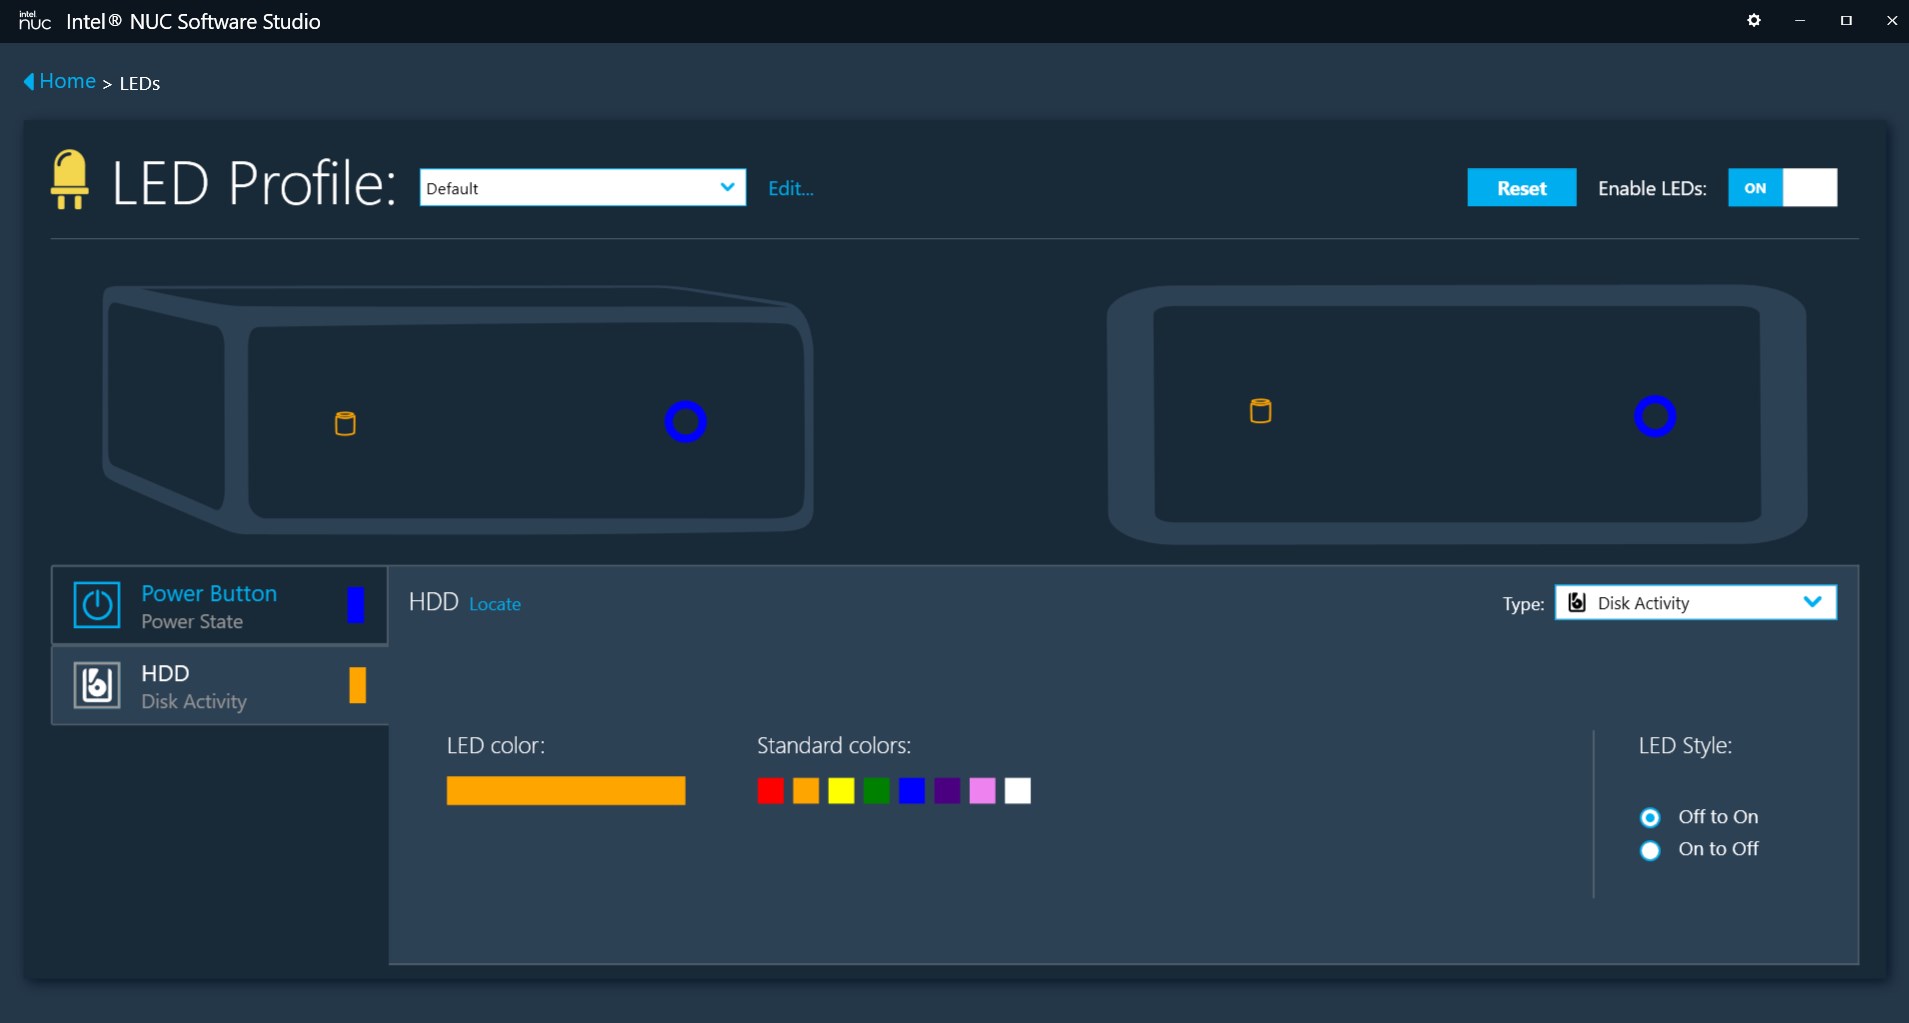1909x1023 pixels.
Task: Click the LEDs breadcrumb text
Action: 140,83
